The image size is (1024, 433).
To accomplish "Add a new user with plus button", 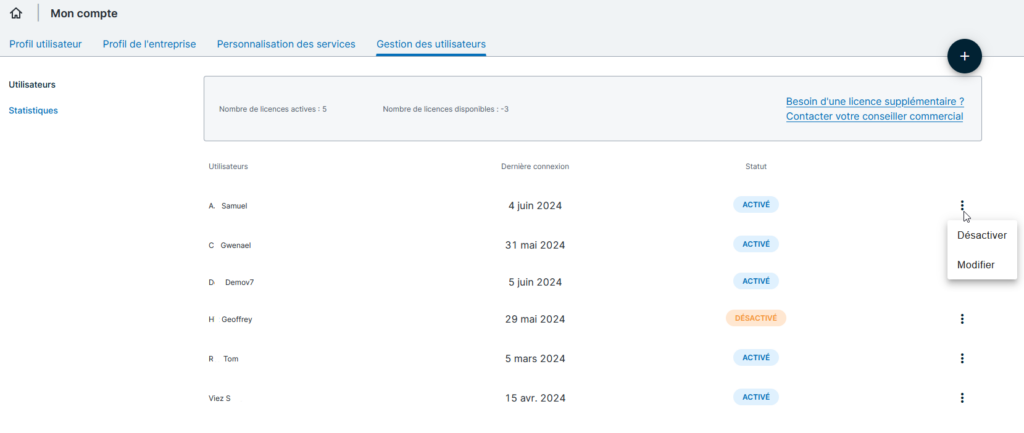I will [x=964, y=57].
